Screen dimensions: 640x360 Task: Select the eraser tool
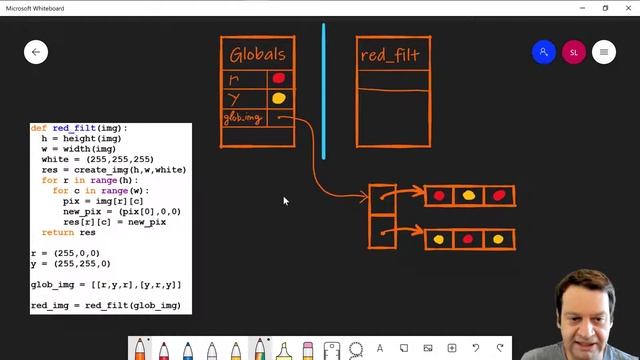click(308, 351)
